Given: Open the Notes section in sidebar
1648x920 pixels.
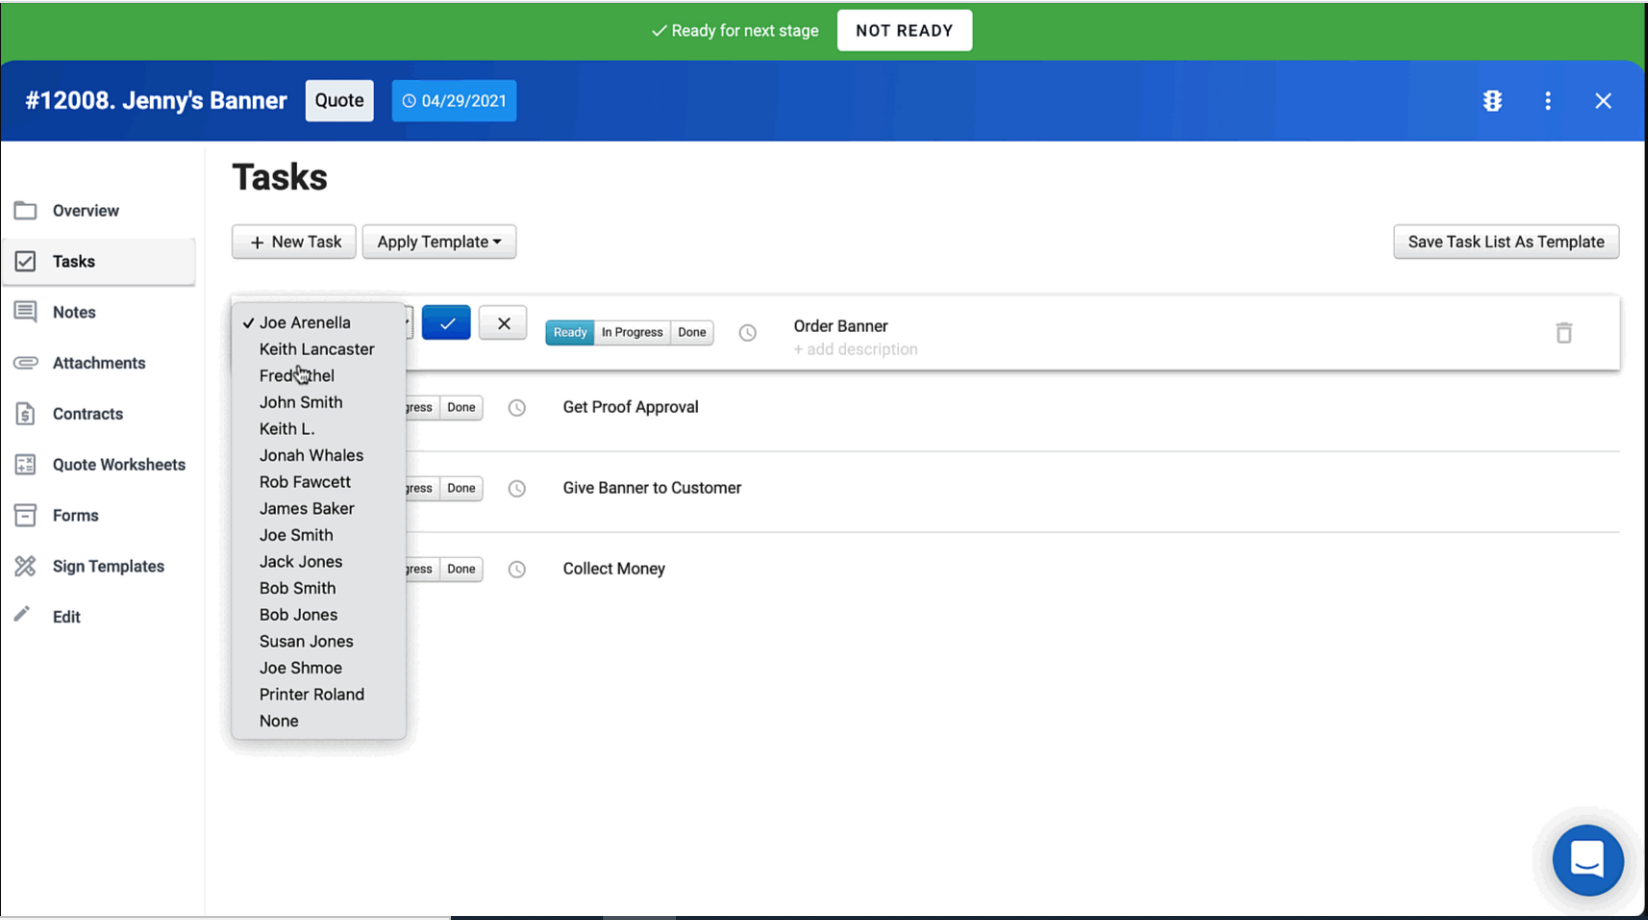Looking at the screenshot, I should [x=74, y=311].
